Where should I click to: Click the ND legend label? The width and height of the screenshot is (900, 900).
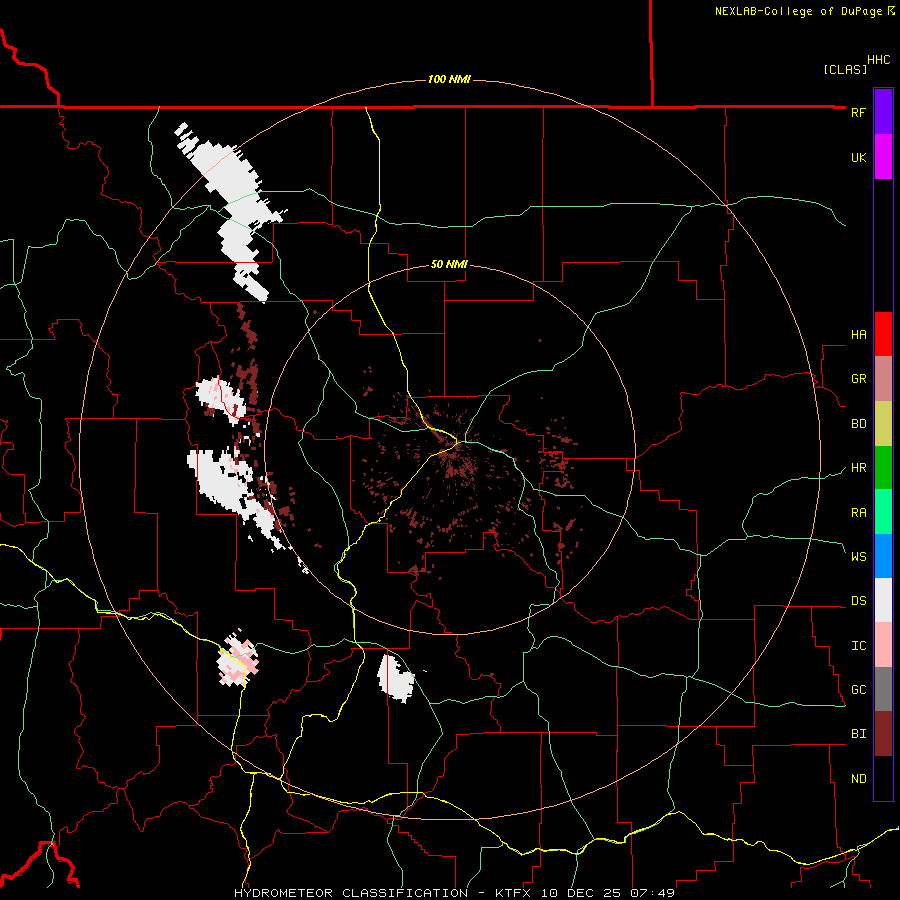click(x=858, y=779)
